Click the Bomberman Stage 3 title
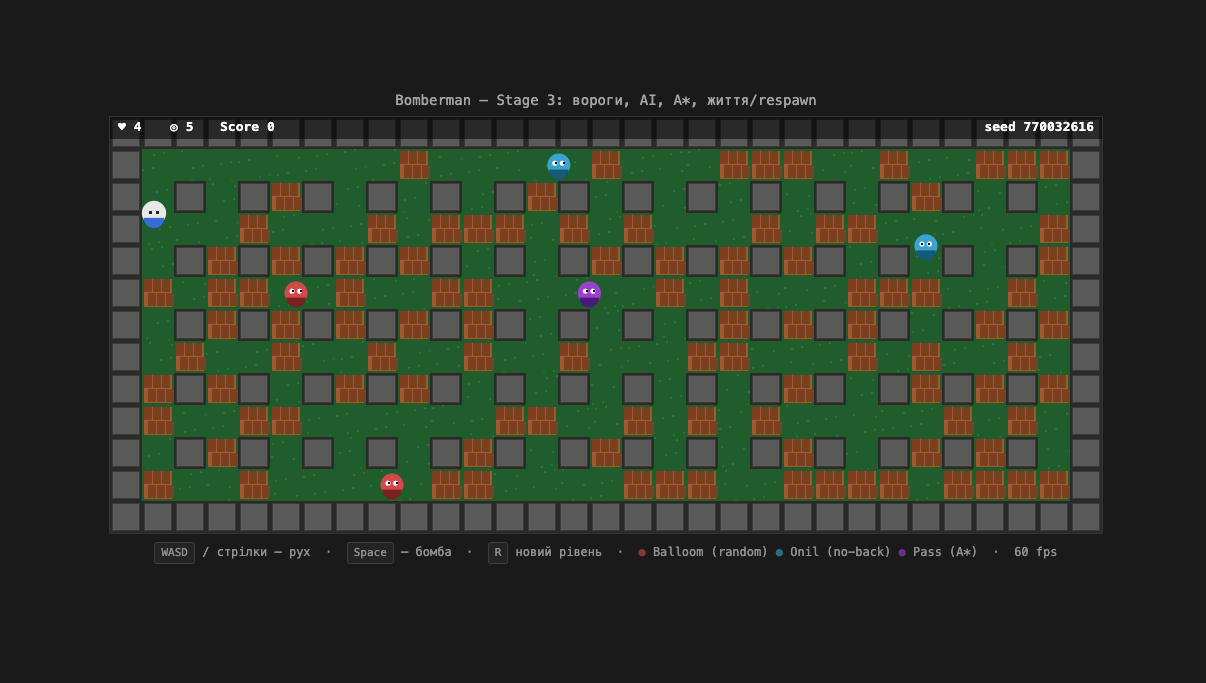 606,101
